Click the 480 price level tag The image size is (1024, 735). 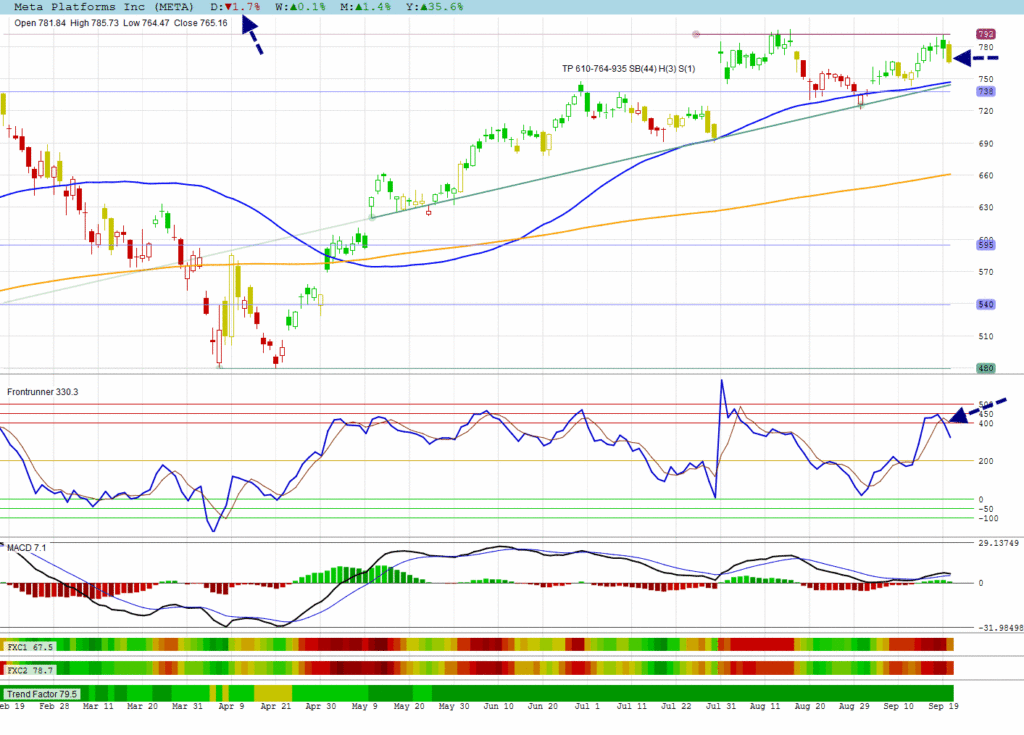(x=985, y=368)
